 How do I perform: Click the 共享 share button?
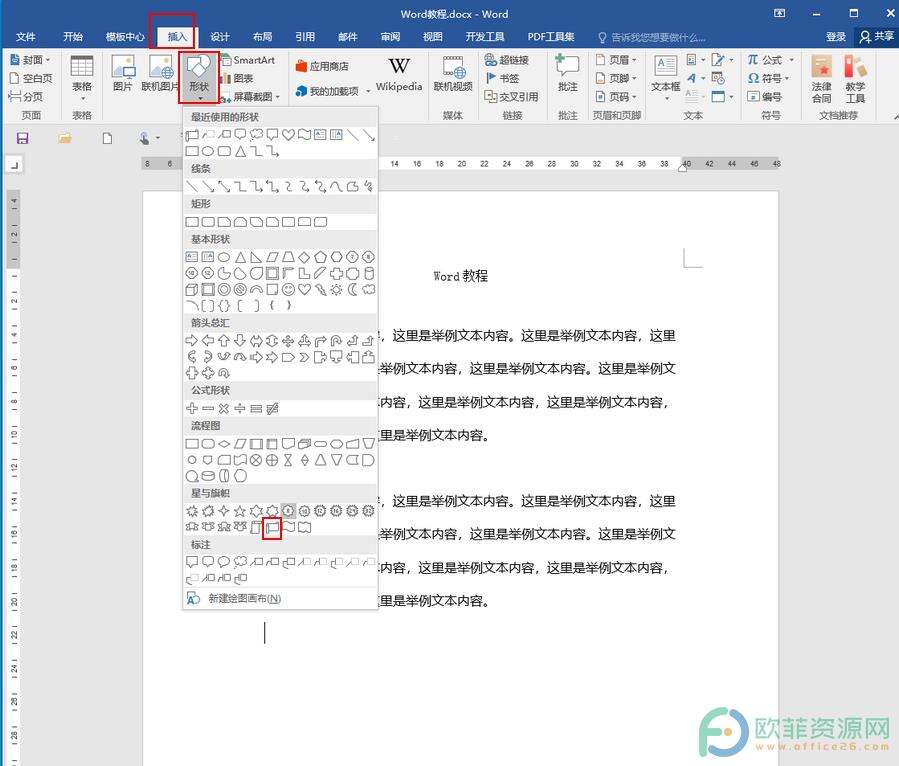coord(876,37)
